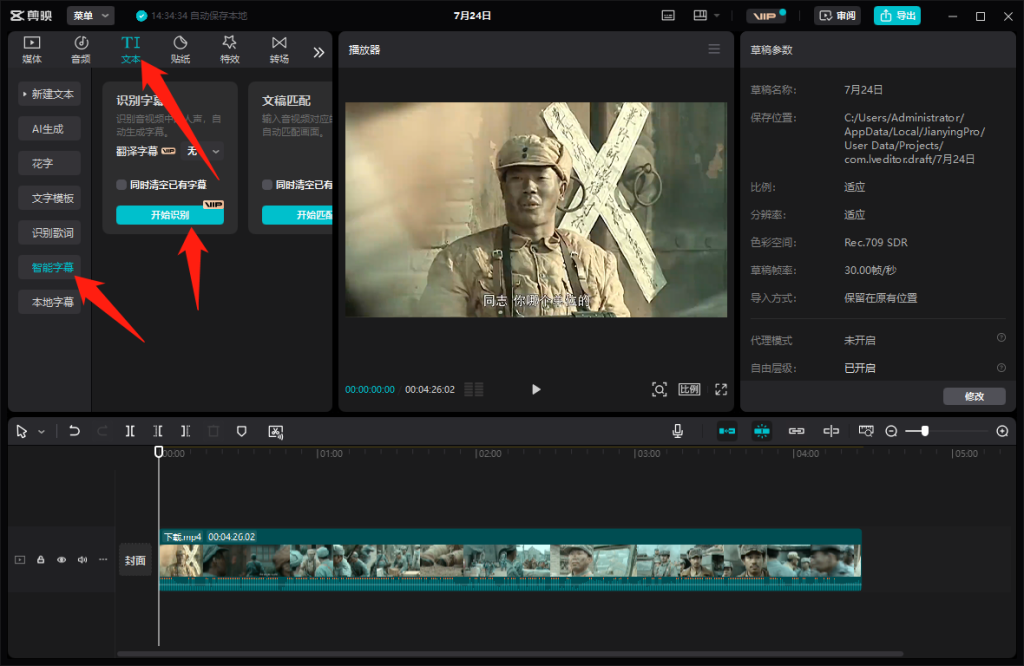
Task: Enter fullscreen preview mode
Action: tap(721, 389)
